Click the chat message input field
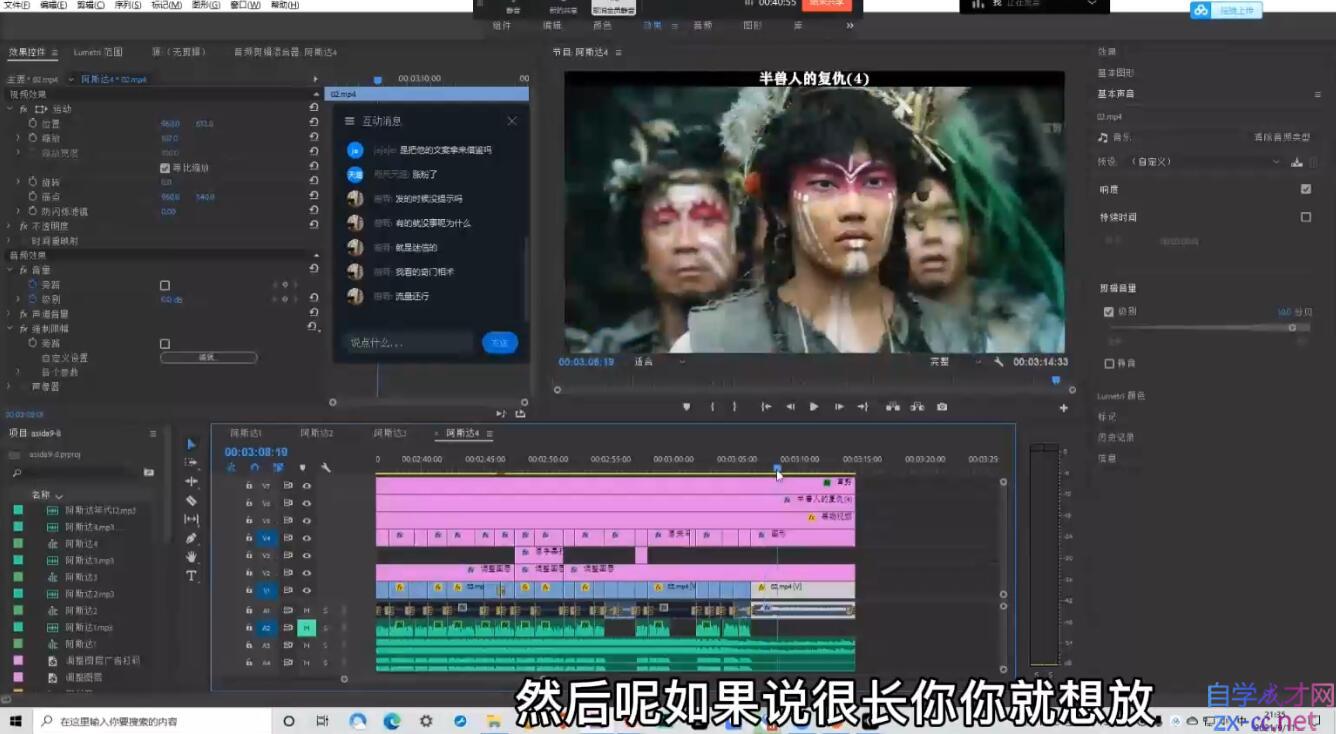Image resolution: width=1336 pixels, height=734 pixels. click(408, 343)
